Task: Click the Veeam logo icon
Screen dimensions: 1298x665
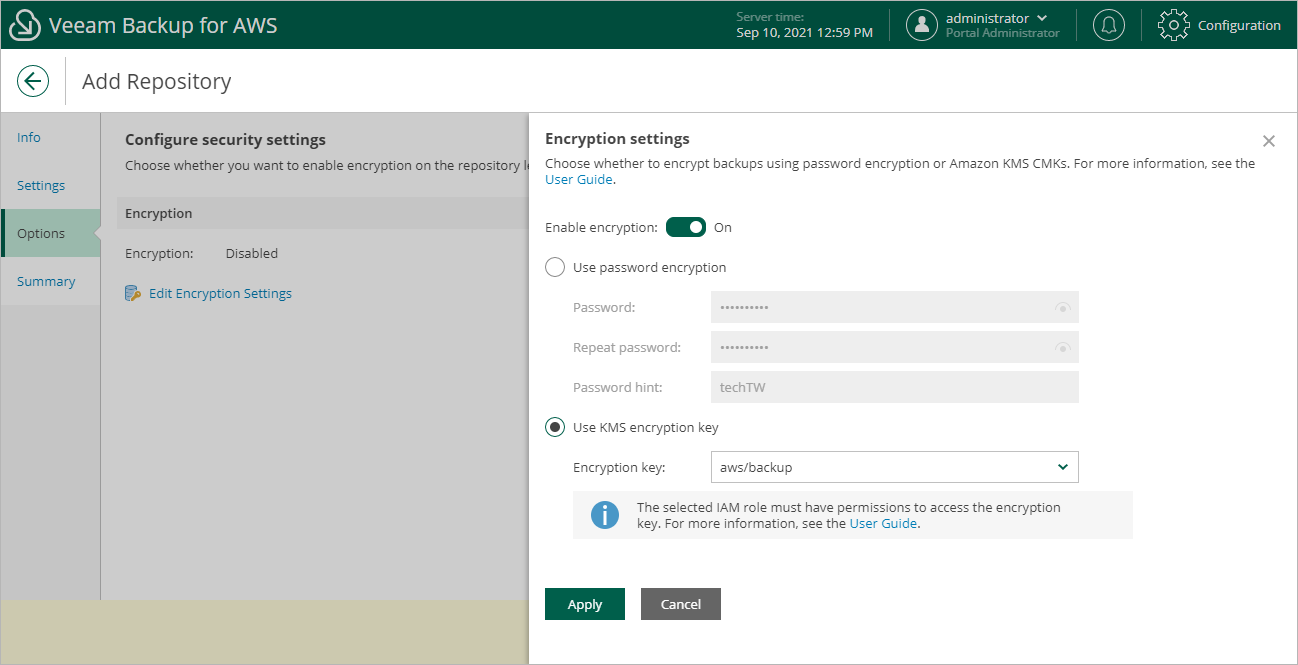Action: (25, 26)
